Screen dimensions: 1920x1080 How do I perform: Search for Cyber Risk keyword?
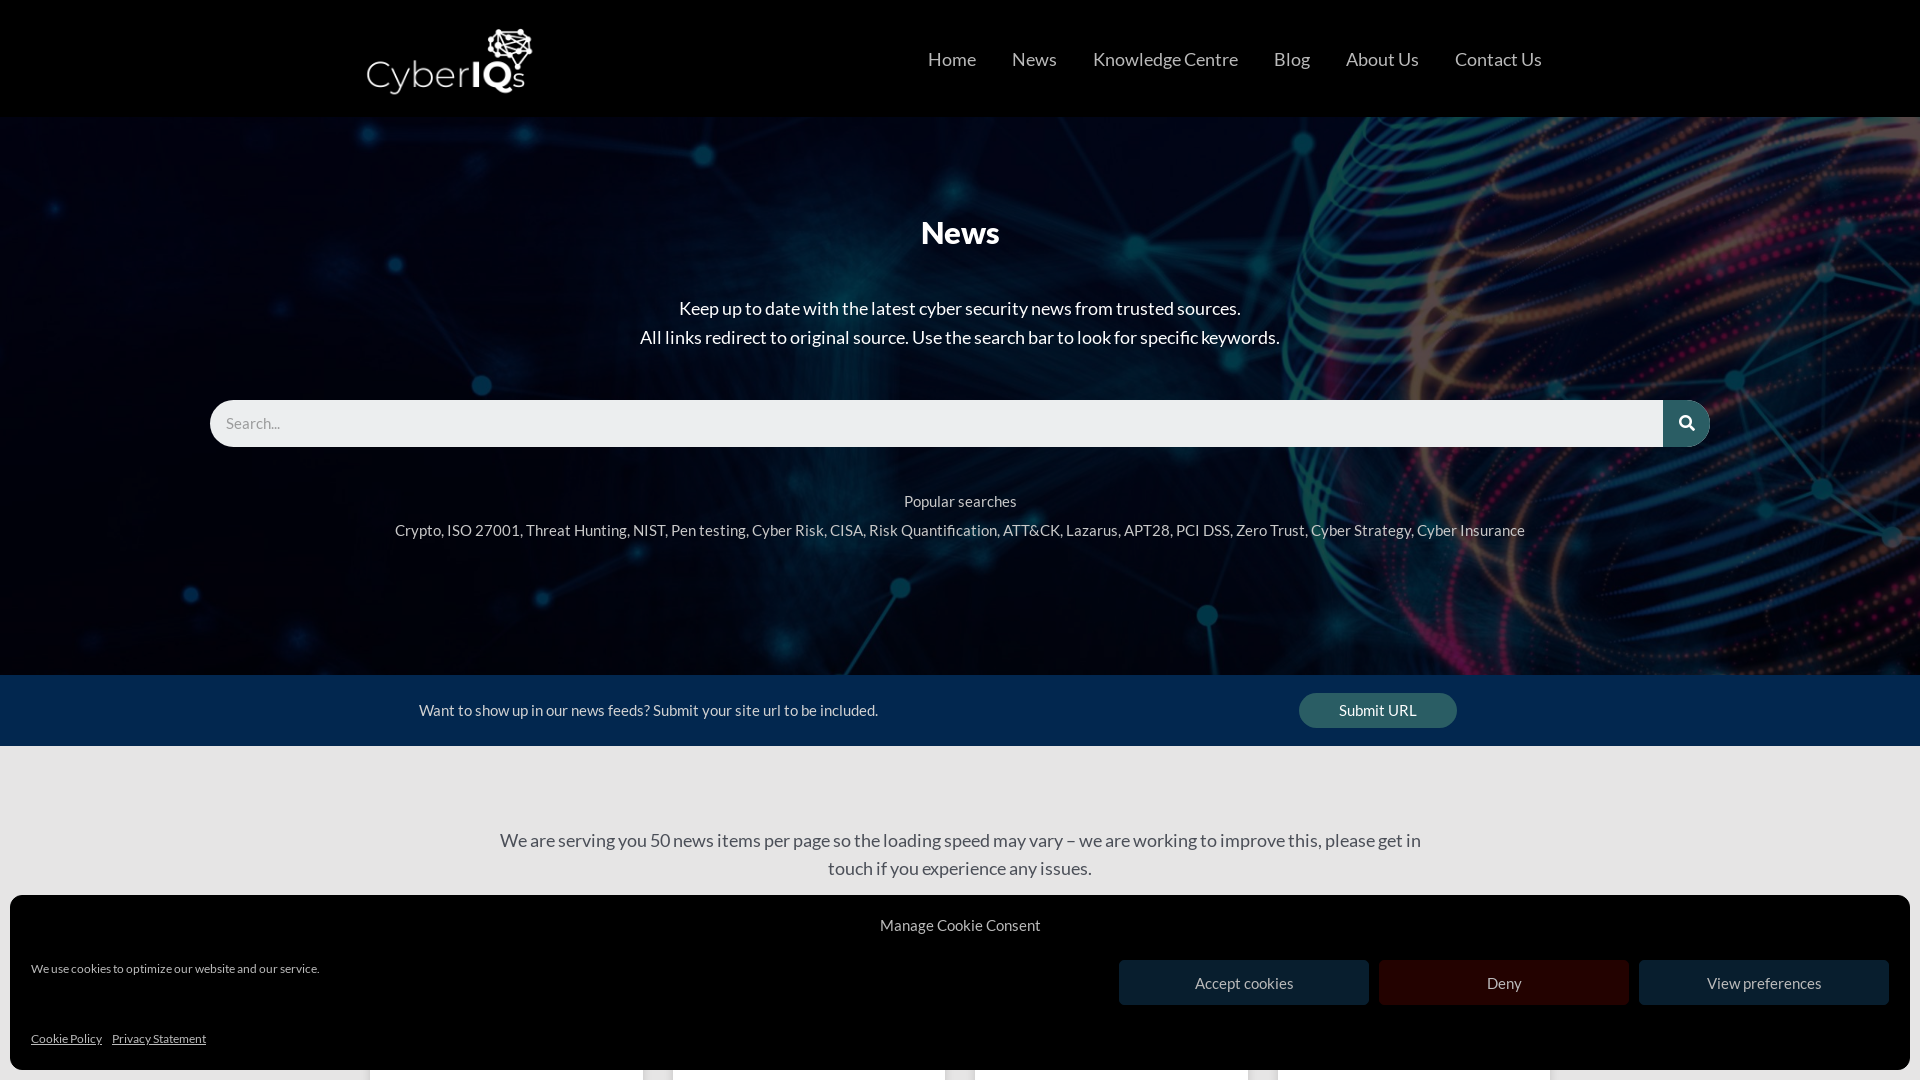[787, 530]
